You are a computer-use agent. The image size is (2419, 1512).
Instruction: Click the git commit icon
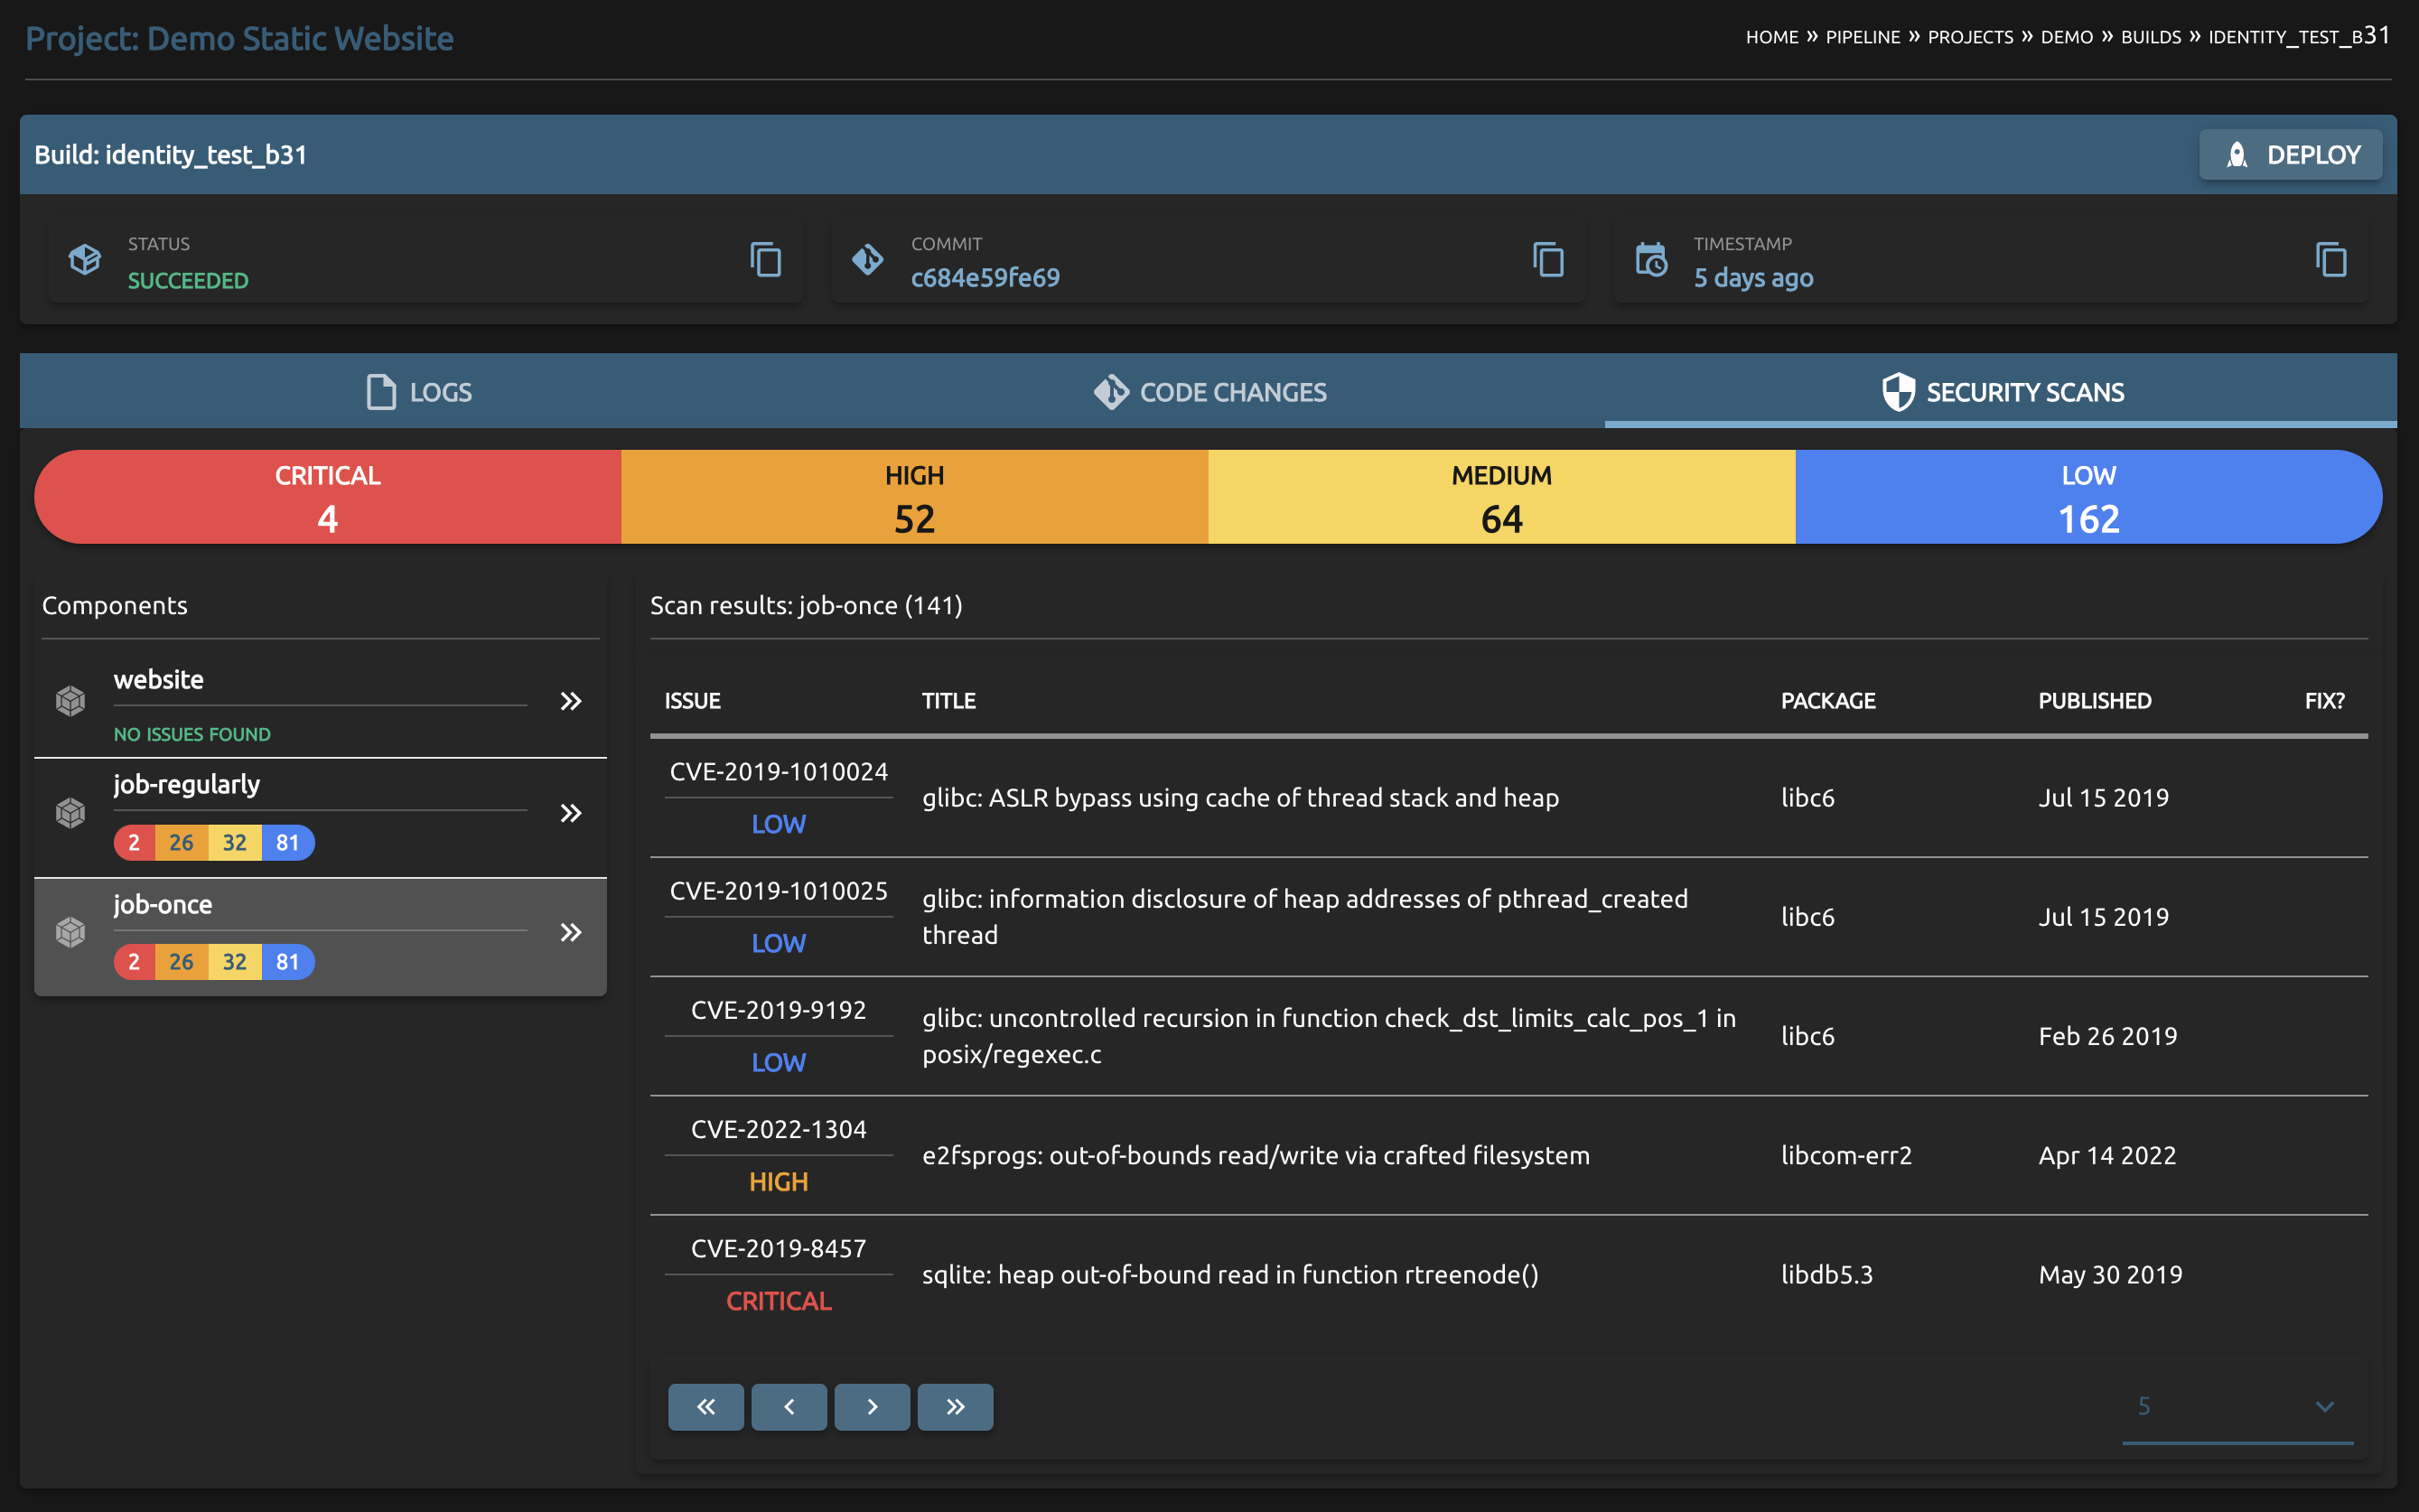867,260
